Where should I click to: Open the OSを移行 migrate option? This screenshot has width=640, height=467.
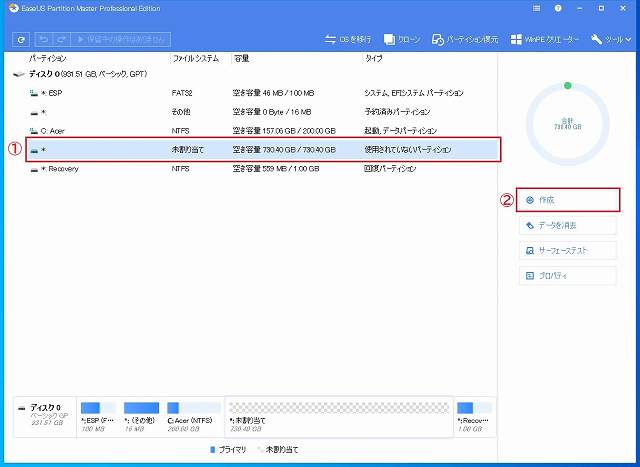click(x=348, y=40)
